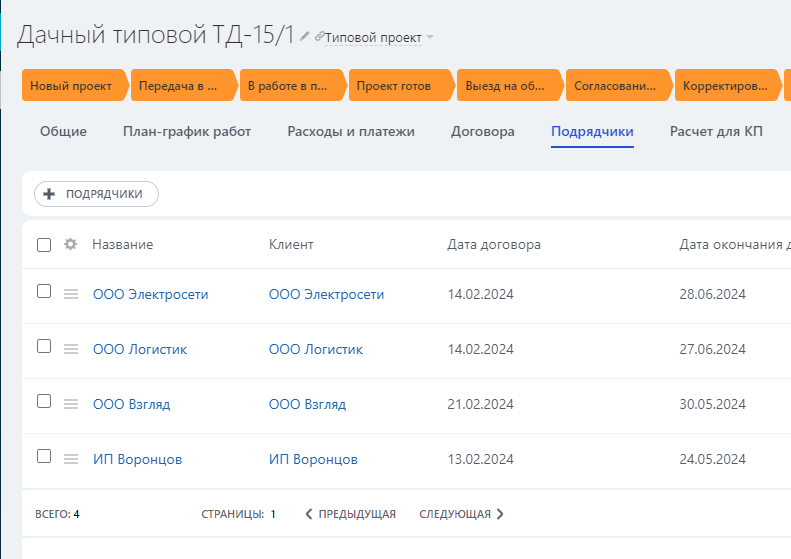
Task: Go to previous page with Предыдущая
Action: [x=350, y=514]
